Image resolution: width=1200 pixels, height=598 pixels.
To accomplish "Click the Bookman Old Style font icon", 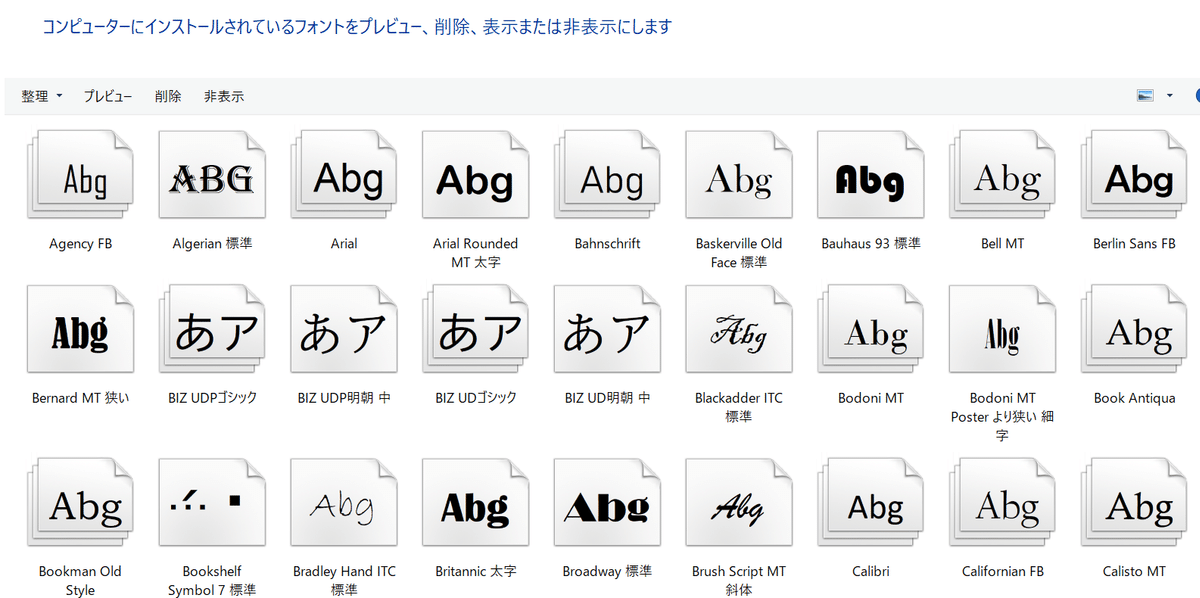I will (80, 503).
